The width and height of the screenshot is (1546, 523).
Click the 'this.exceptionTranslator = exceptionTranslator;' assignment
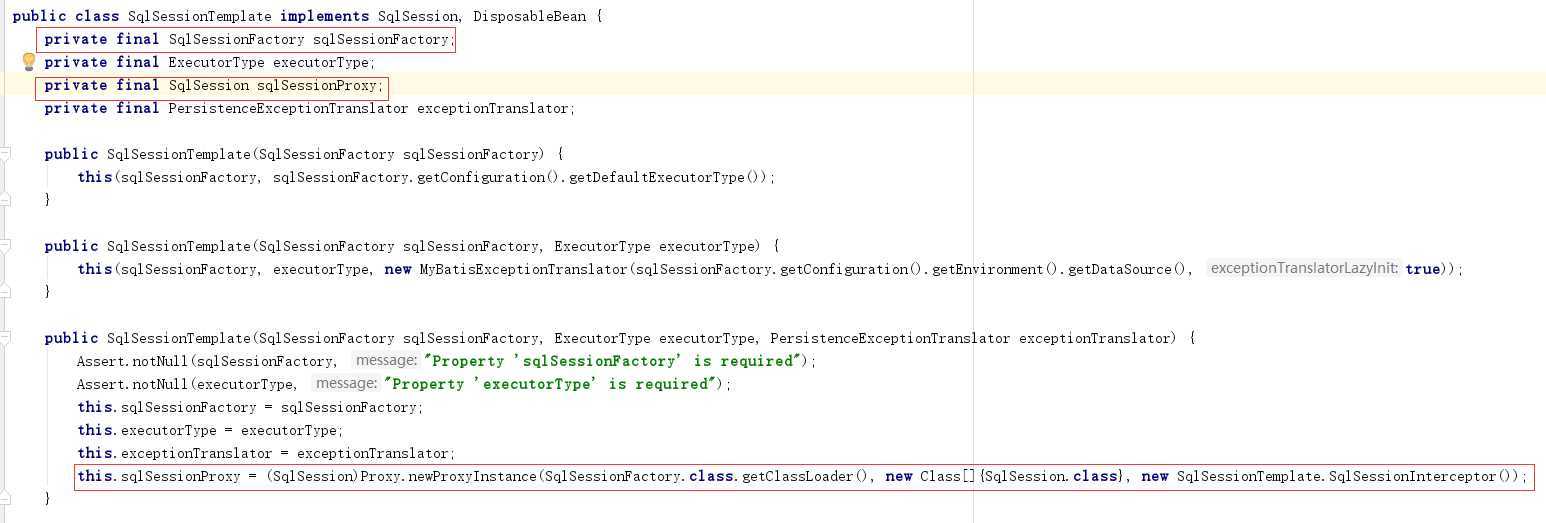(266, 454)
